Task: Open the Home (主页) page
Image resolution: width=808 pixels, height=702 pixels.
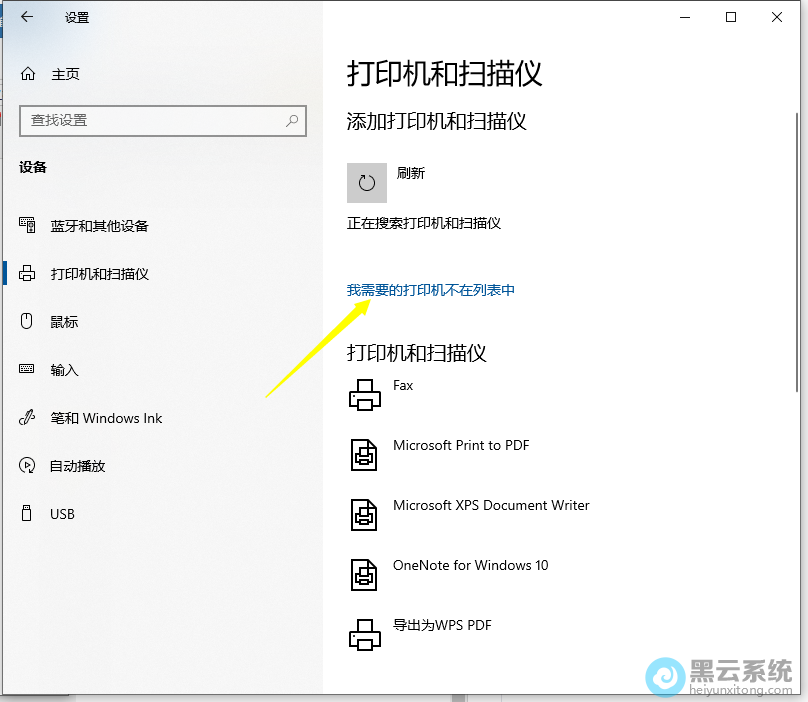Action: point(65,74)
